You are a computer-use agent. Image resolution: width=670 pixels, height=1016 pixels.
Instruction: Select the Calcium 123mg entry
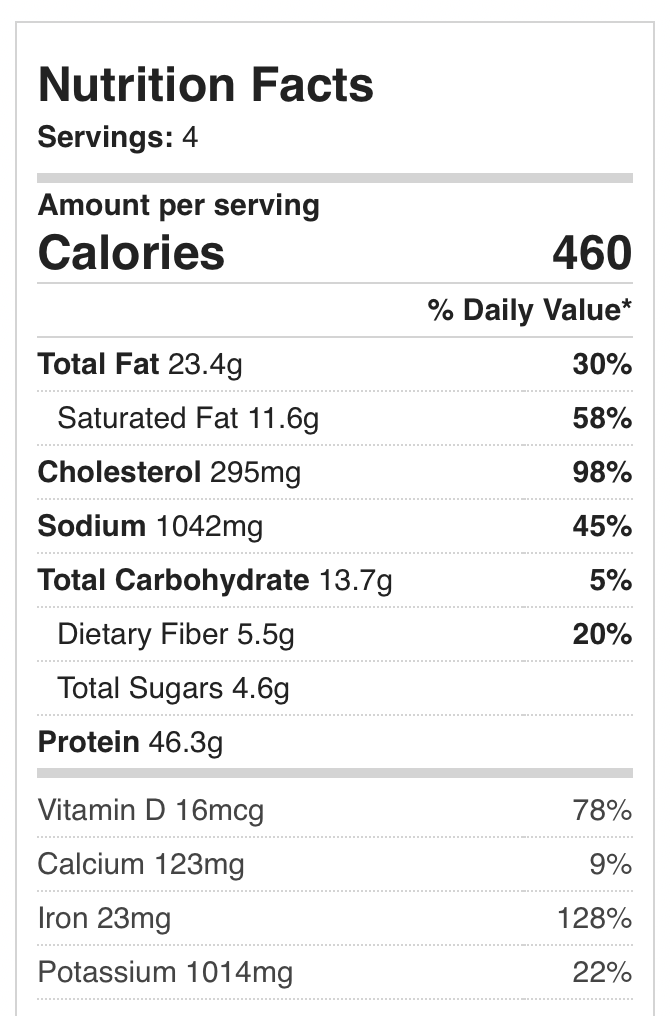coord(141,864)
